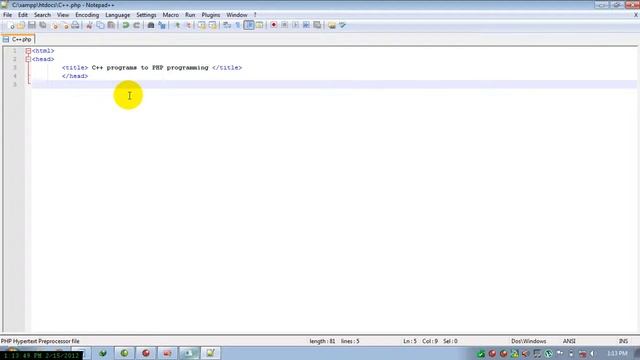Click the green Undo arrow icon
The image size is (640, 360).
pyautogui.click(x=126, y=25)
